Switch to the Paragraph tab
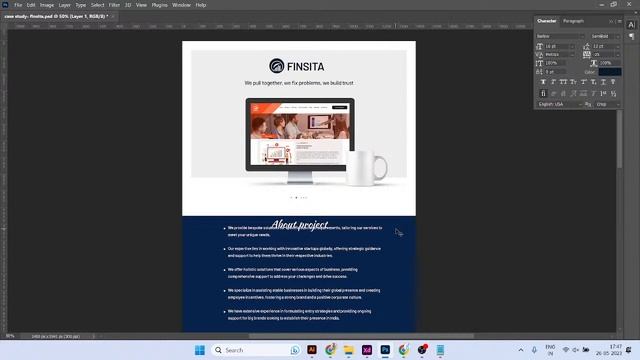The image size is (640, 360). pyautogui.click(x=573, y=21)
